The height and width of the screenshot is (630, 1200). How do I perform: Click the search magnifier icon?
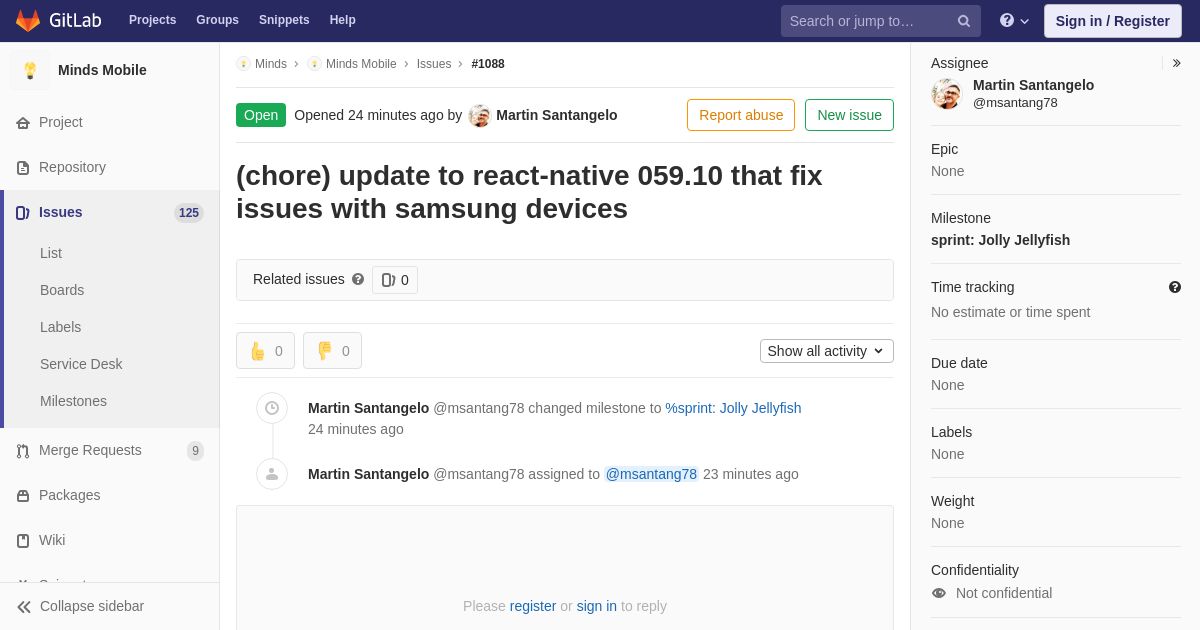pyautogui.click(x=964, y=21)
